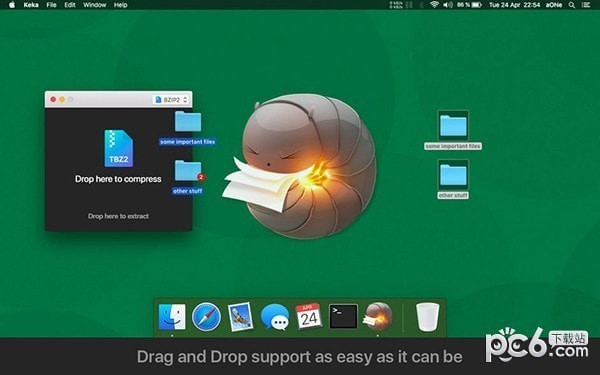The height and width of the screenshot is (375, 600).
Task: Open Calendar showing 24 in Dock
Action: (308, 316)
